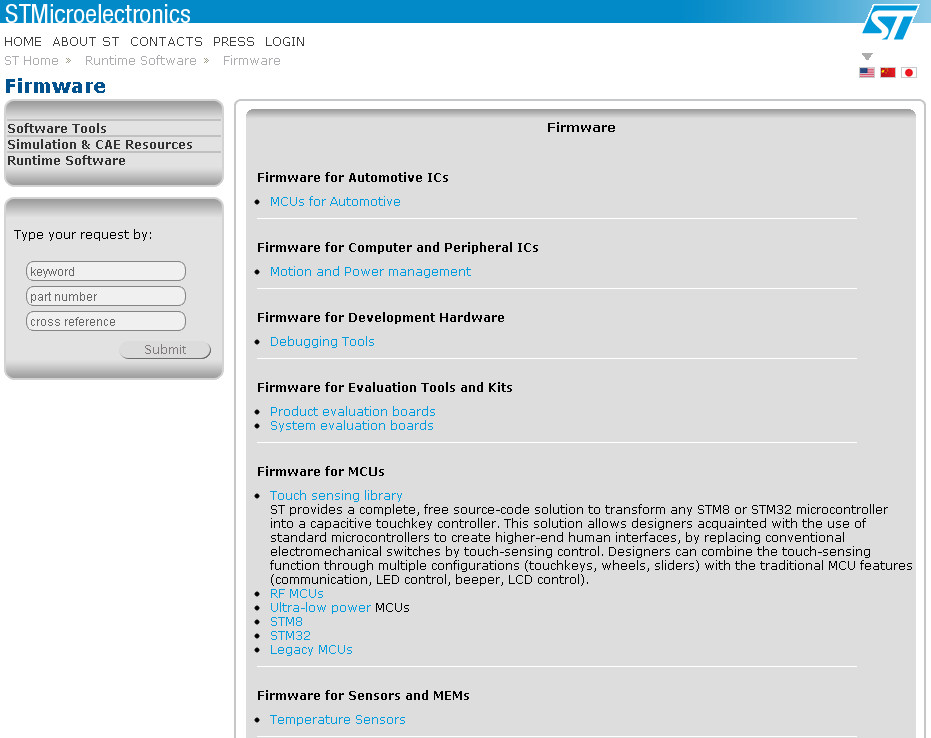Open the LOGIN menu item
931x738 pixels.
[285, 42]
